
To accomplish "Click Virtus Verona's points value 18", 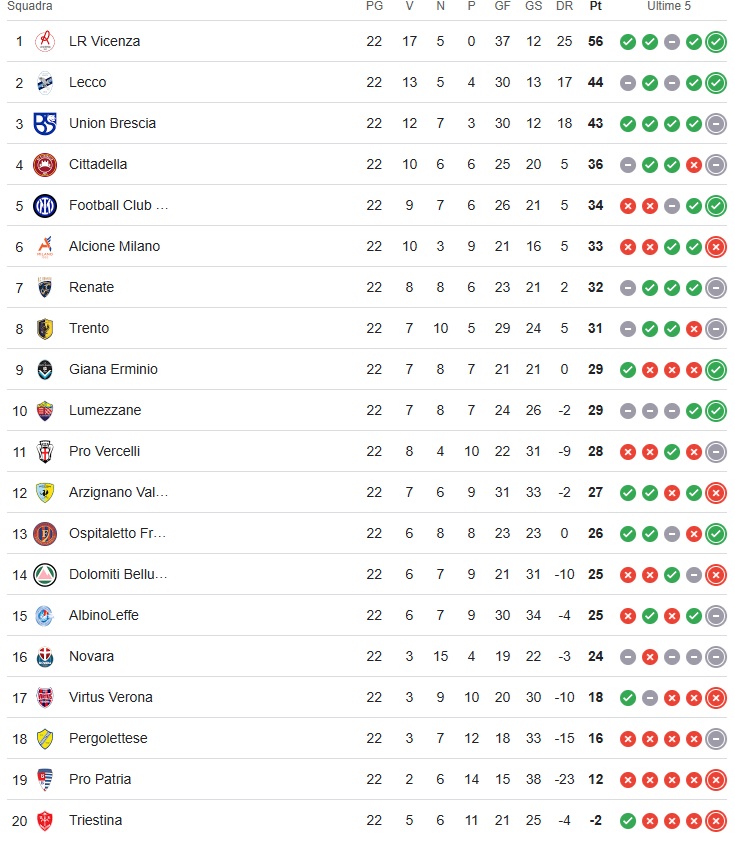I will pos(596,698).
